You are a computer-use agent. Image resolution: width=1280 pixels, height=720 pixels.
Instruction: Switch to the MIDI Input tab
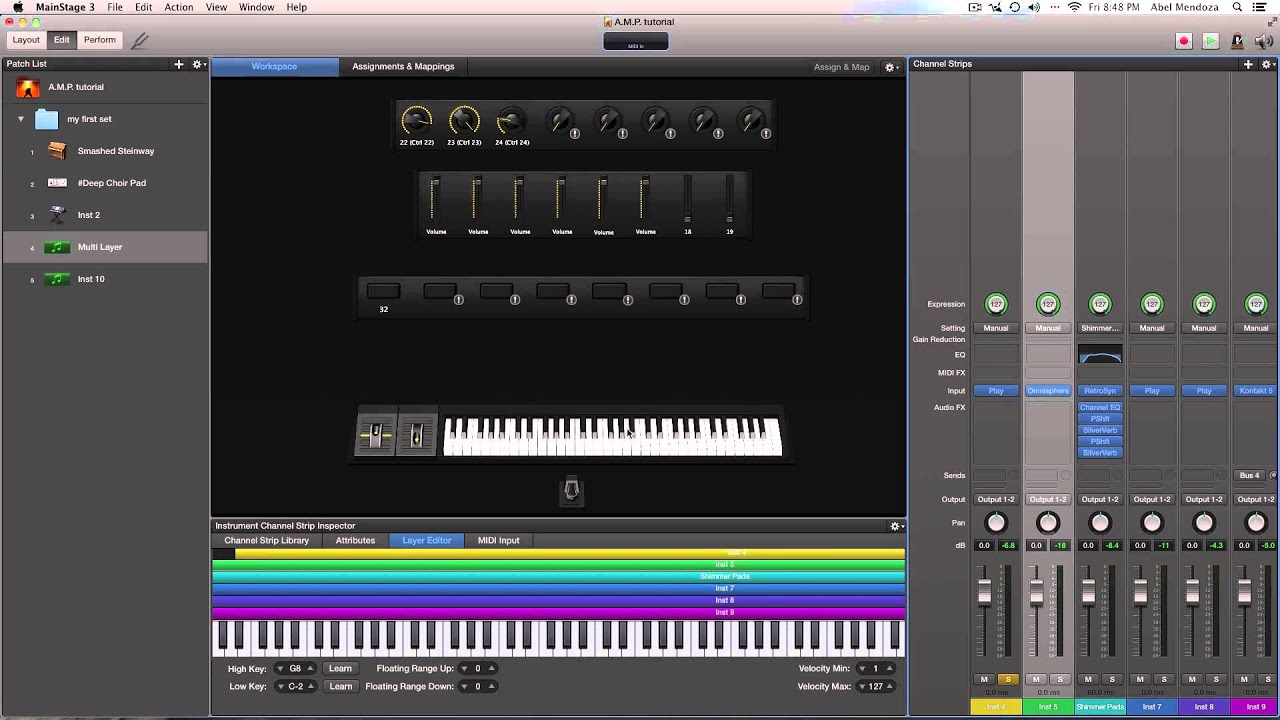click(x=498, y=541)
